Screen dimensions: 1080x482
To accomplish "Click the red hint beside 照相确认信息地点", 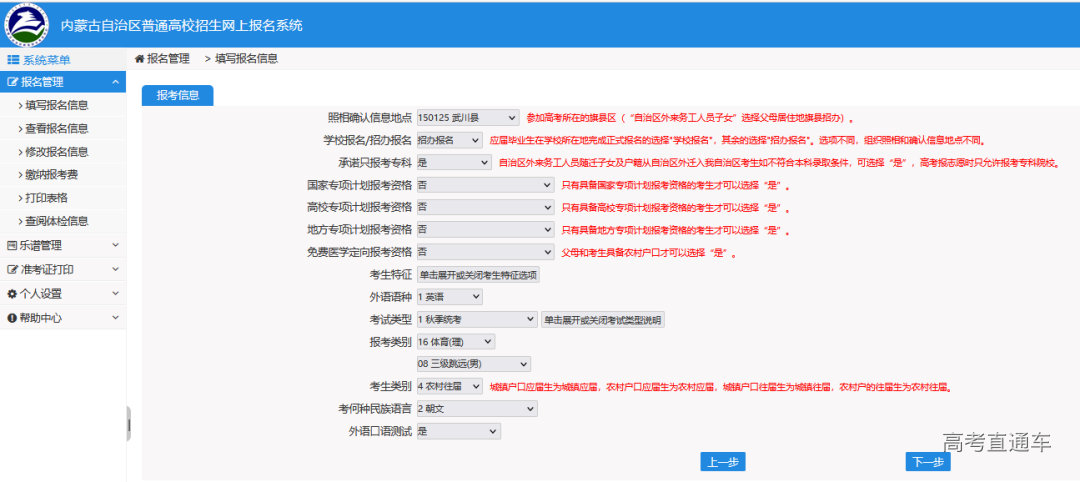I will point(690,118).
